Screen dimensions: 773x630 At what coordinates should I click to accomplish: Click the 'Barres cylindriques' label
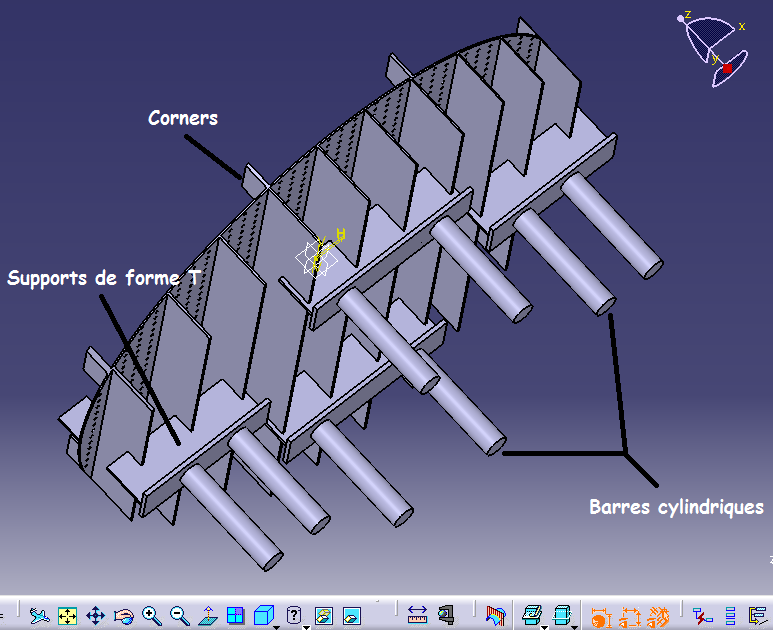point(676,507)
